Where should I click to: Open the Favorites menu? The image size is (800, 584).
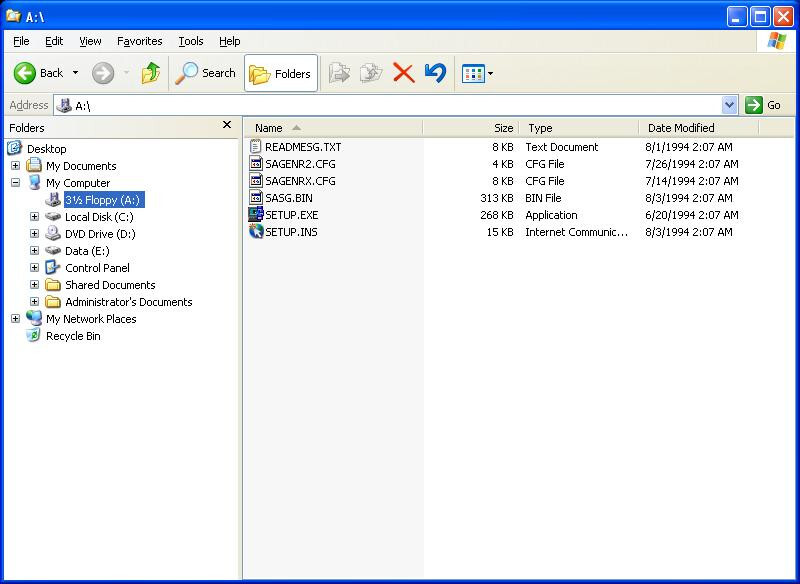coord(139,41)
